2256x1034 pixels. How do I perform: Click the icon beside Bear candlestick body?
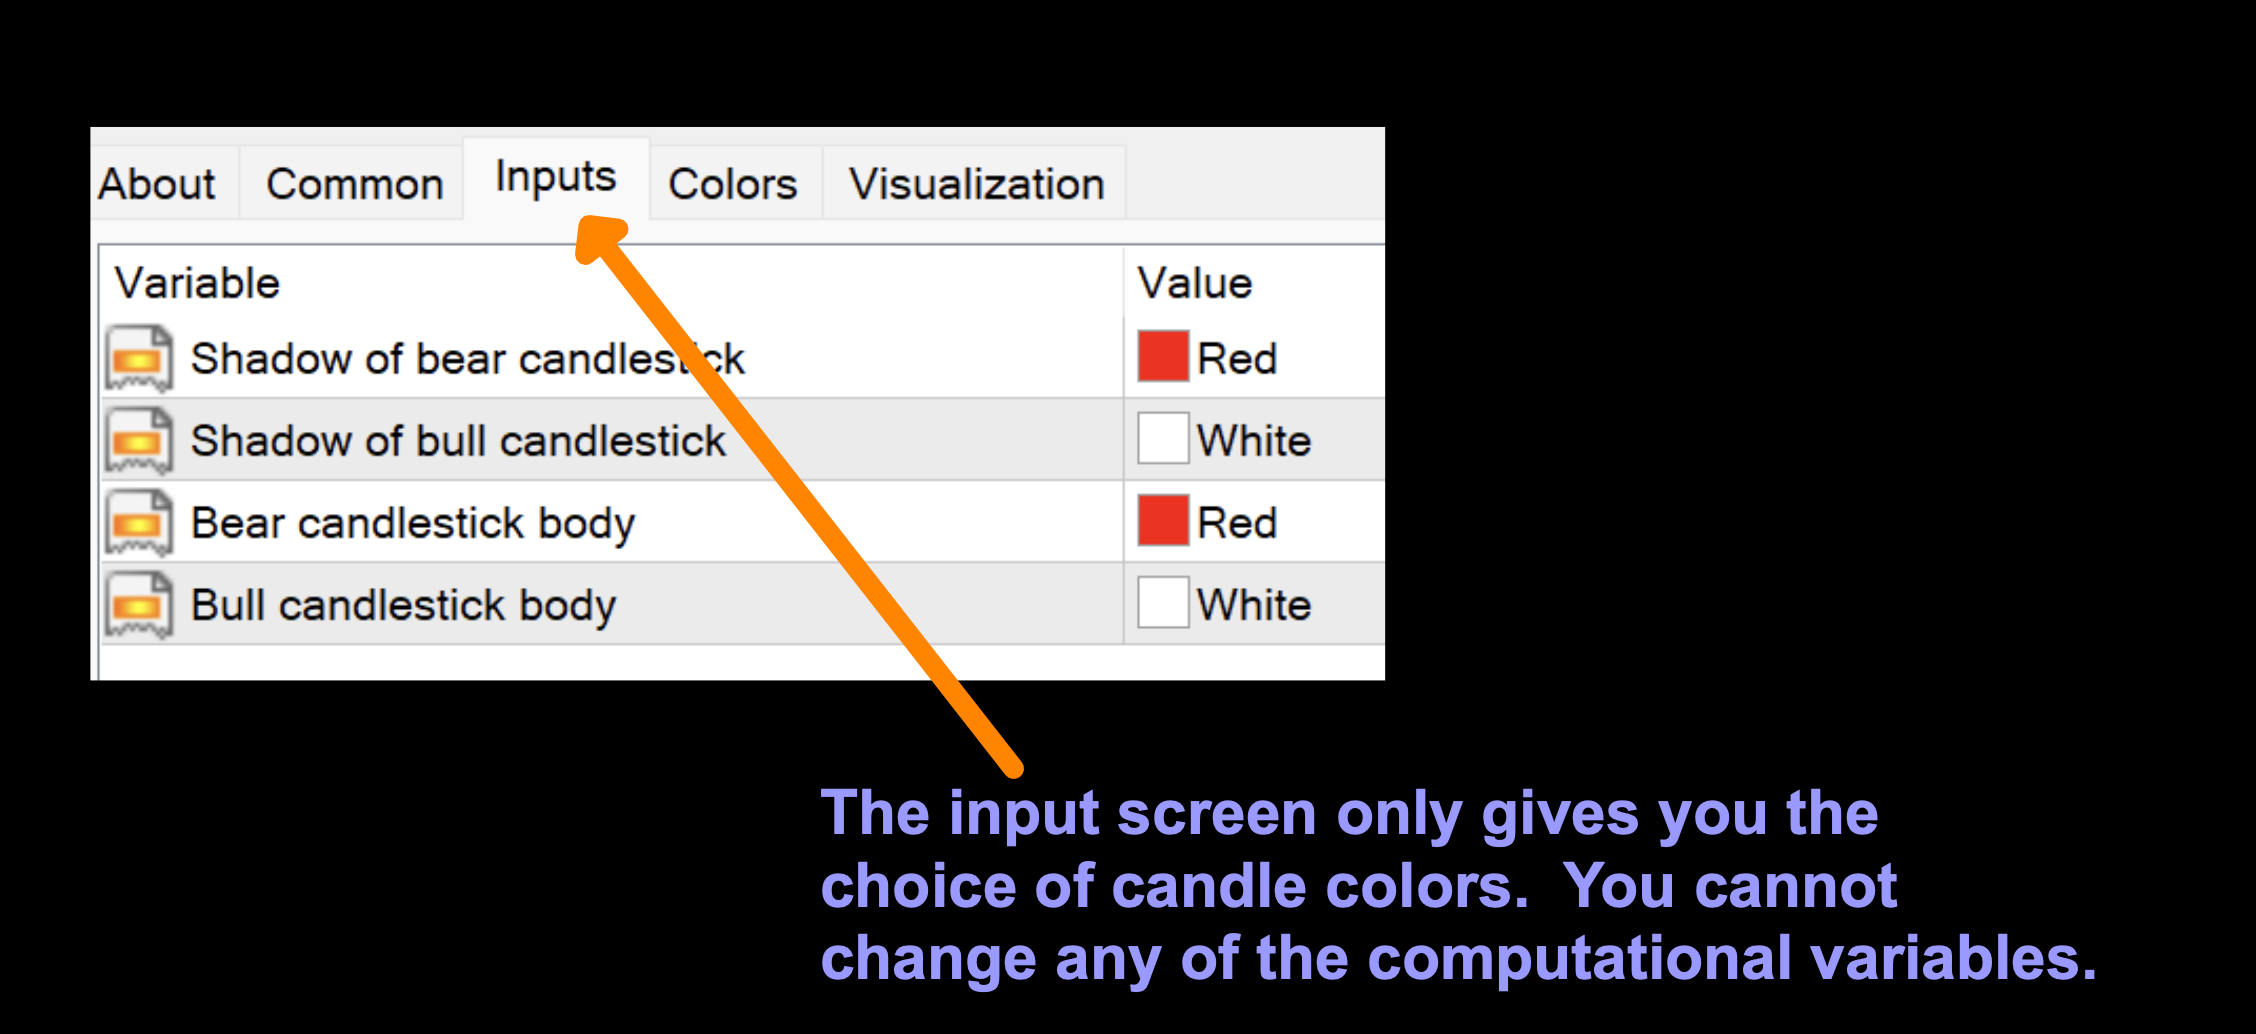coord(139,522)
